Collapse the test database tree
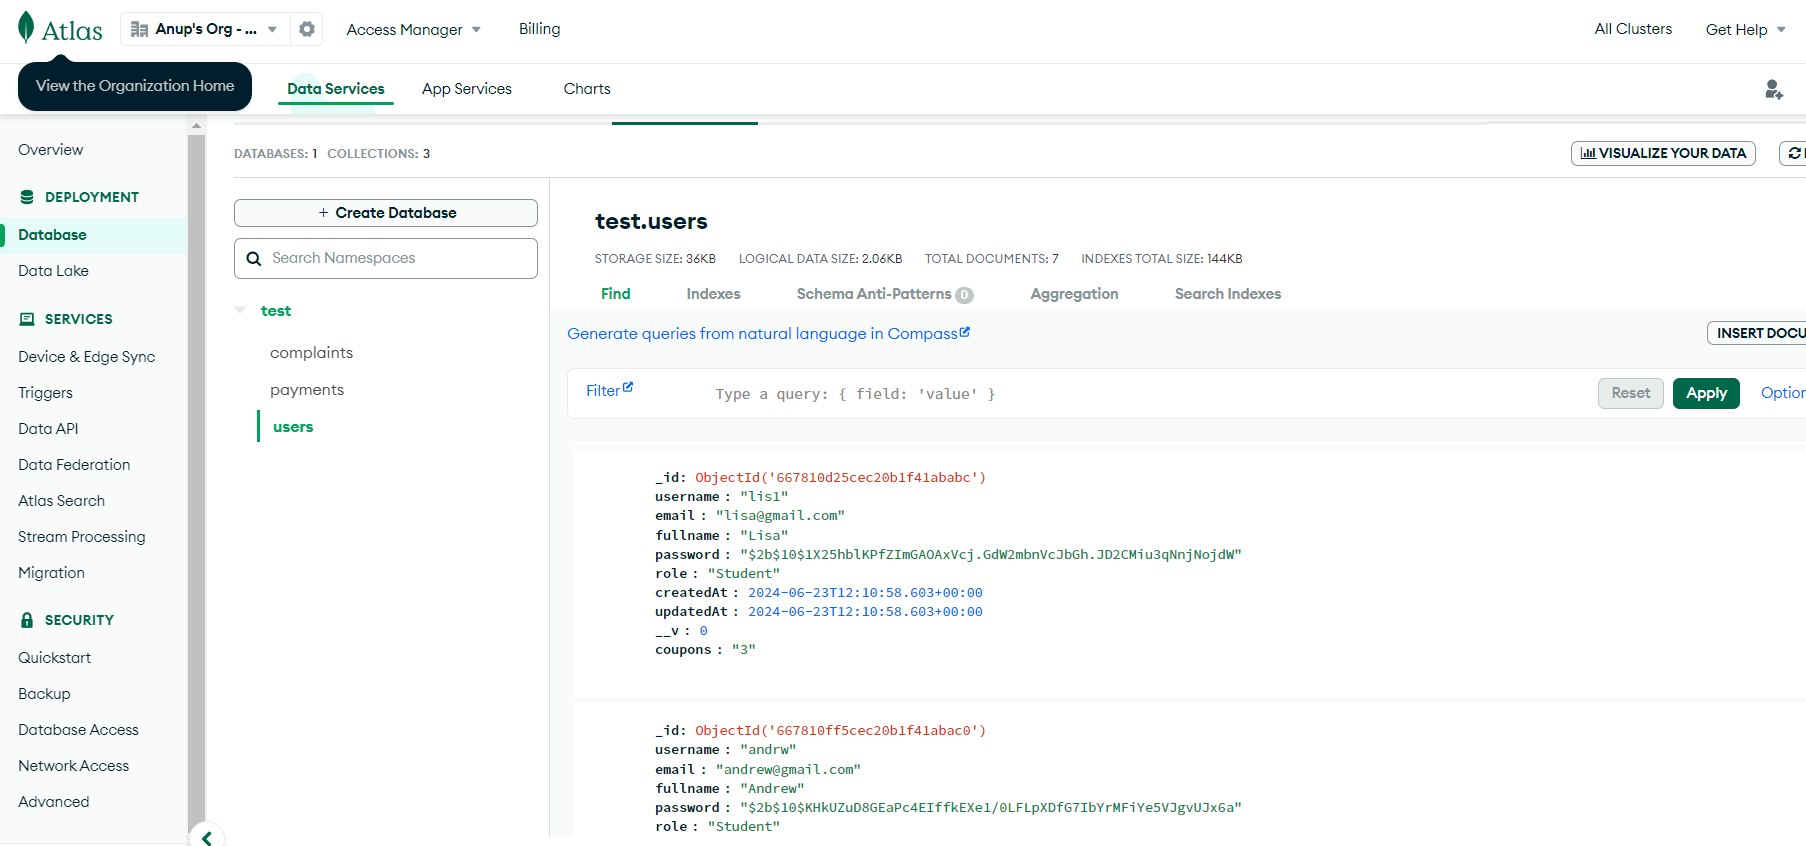The width and height of the screenshot is (1806, 846). point(240,311)
